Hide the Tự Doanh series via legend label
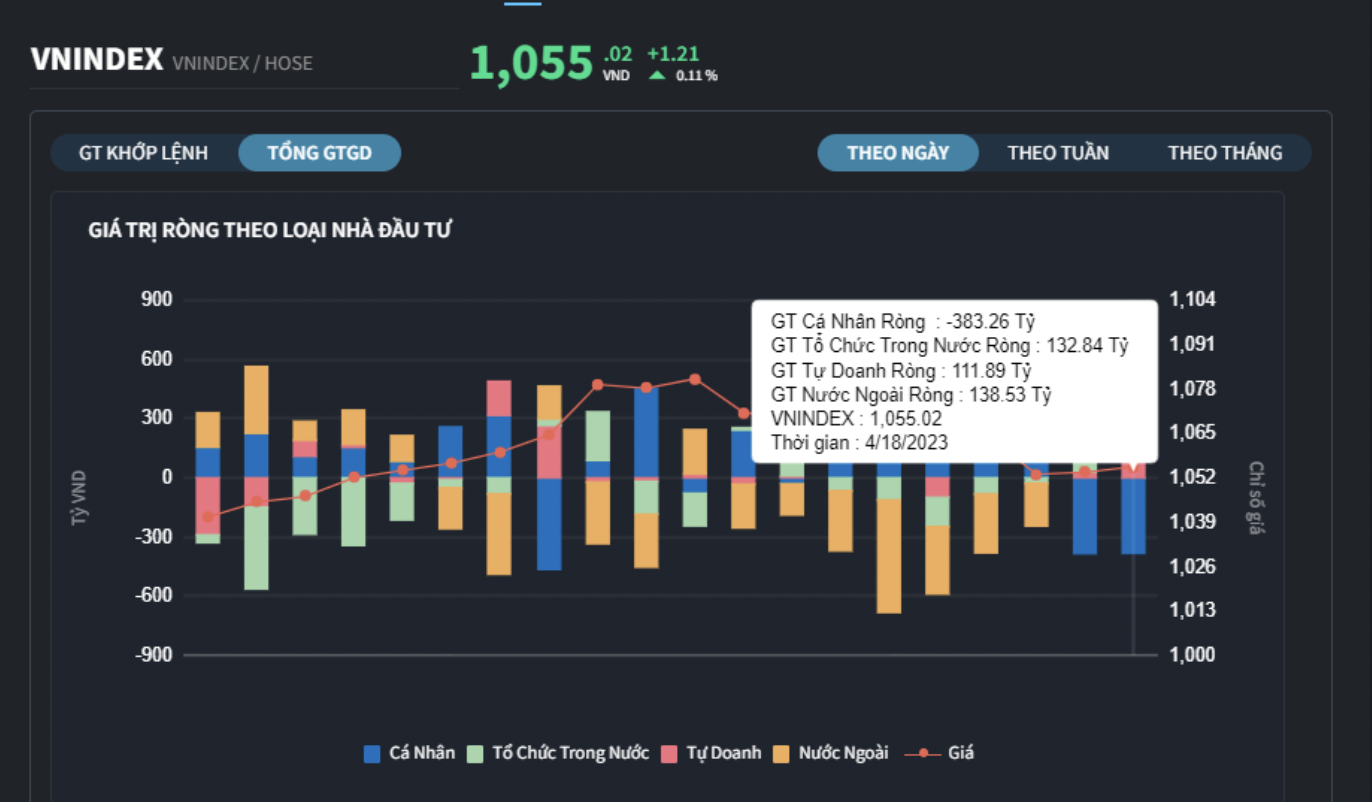This screenshot has width=1372, height=802. coord(723,753)
